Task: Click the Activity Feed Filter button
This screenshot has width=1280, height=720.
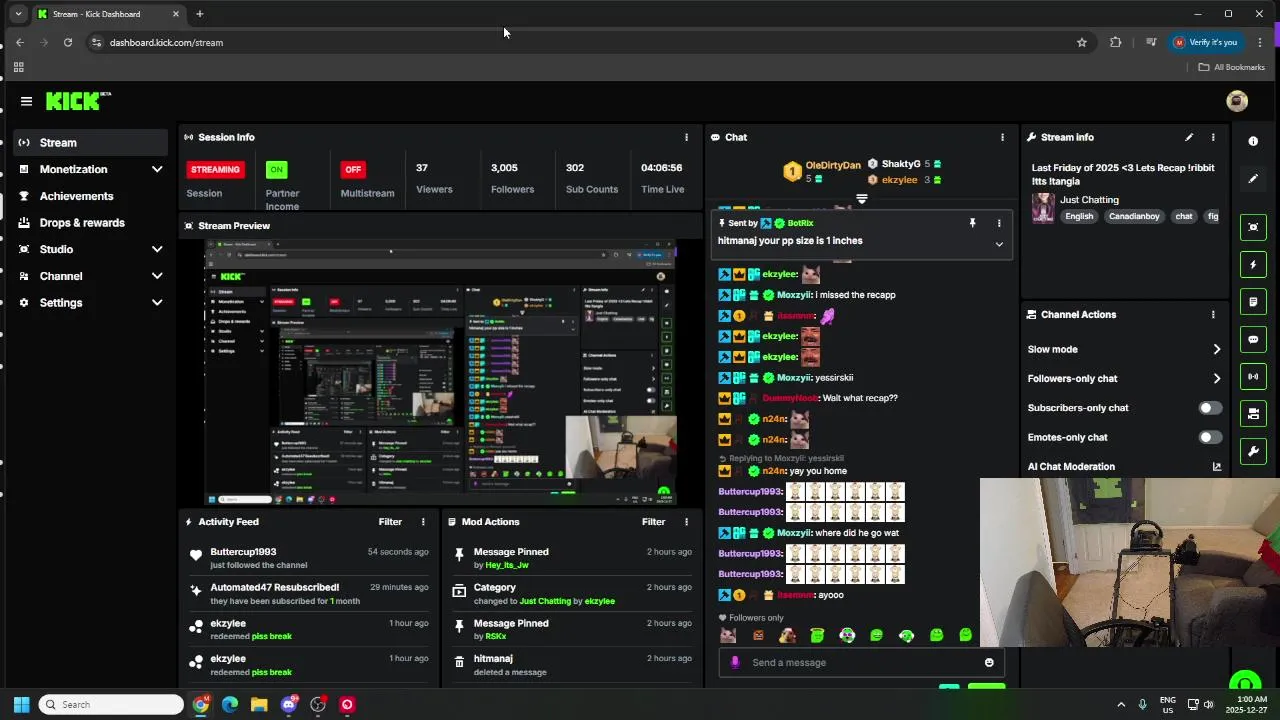Action: 390,522
